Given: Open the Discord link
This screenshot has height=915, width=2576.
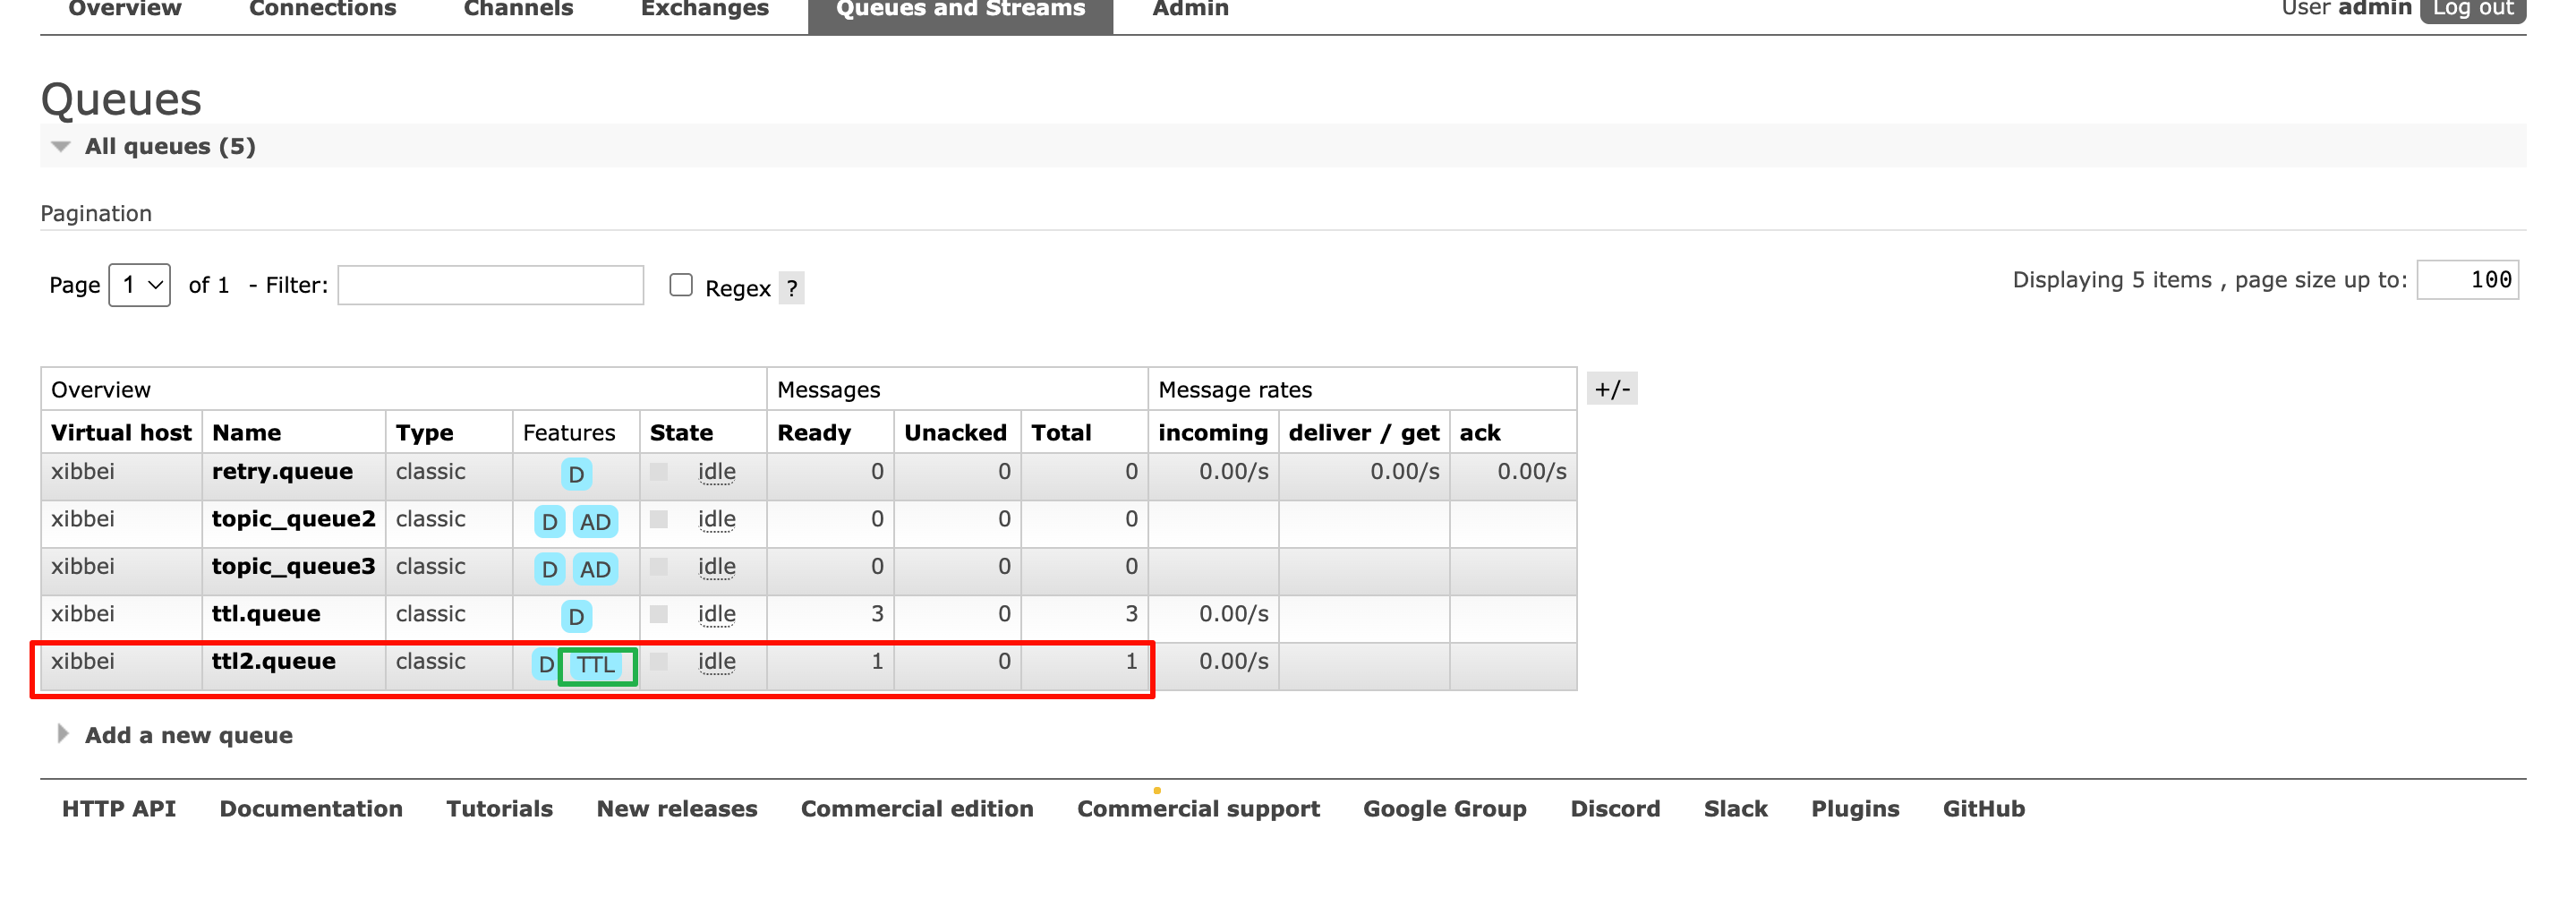Looking at the screenshot, I should [x=1615, y=809].
